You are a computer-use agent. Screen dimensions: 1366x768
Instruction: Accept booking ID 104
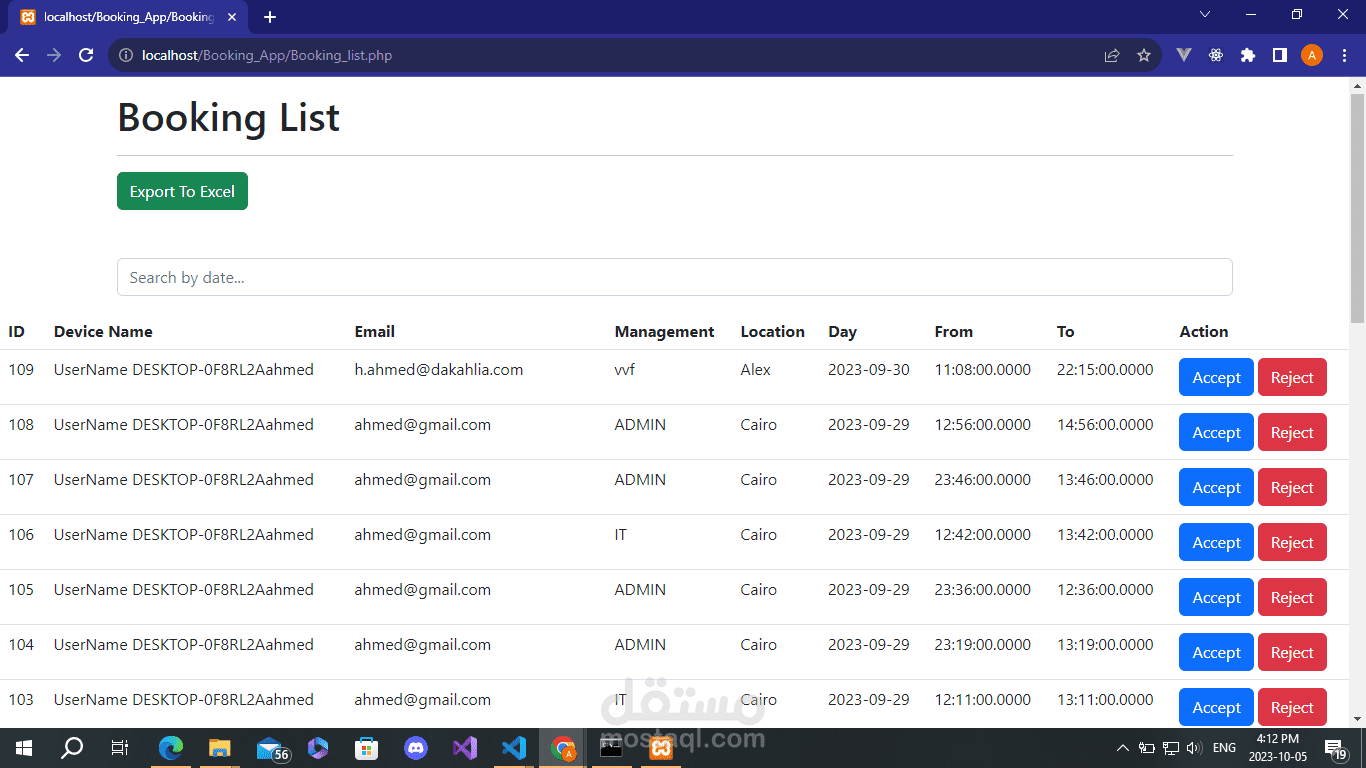coord(1216,652)
